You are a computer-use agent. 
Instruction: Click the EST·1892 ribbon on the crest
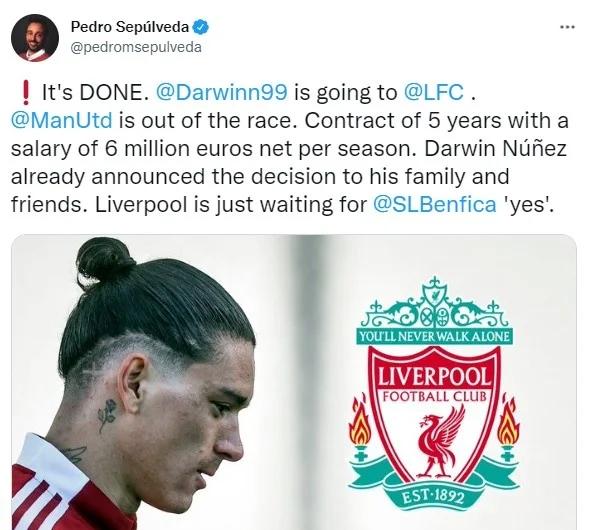(433, 497)
